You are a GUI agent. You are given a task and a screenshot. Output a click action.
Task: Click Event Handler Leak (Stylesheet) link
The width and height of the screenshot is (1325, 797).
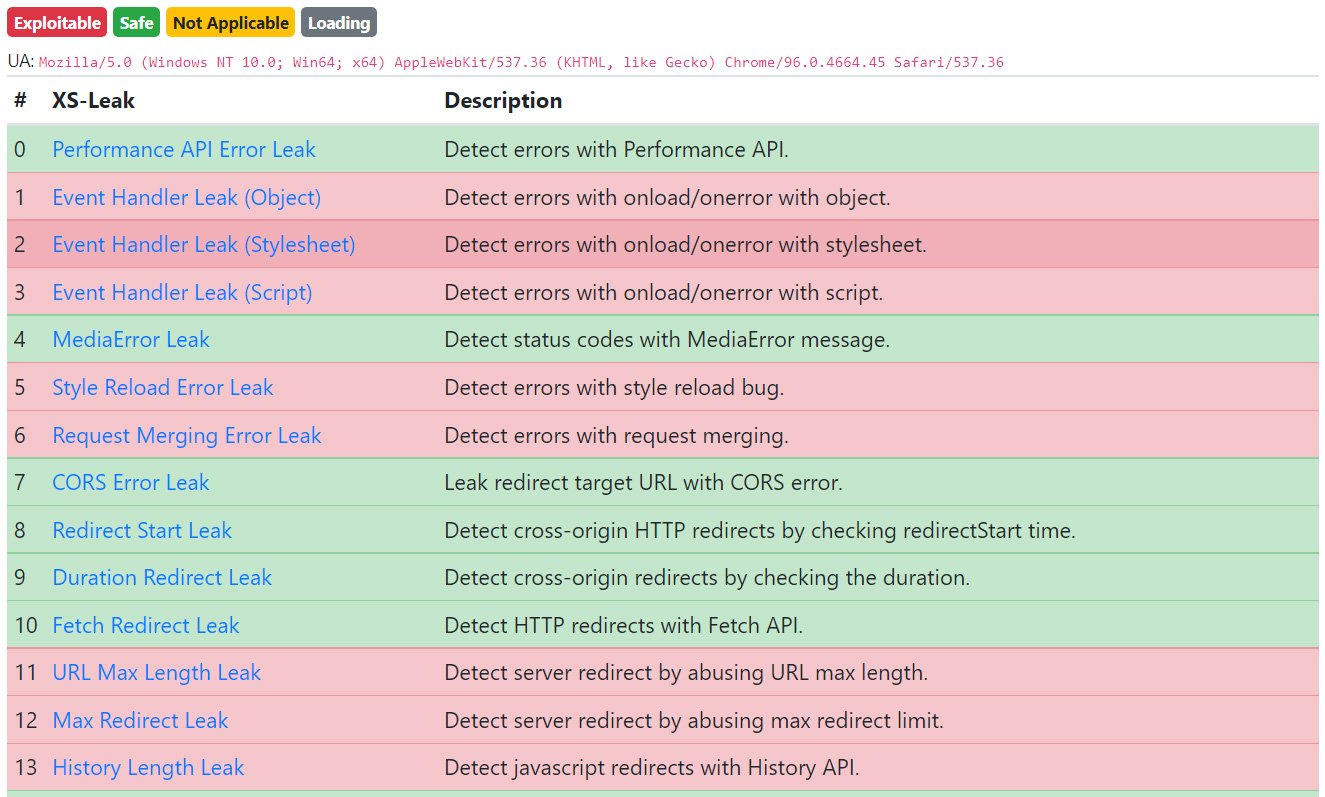204,245
